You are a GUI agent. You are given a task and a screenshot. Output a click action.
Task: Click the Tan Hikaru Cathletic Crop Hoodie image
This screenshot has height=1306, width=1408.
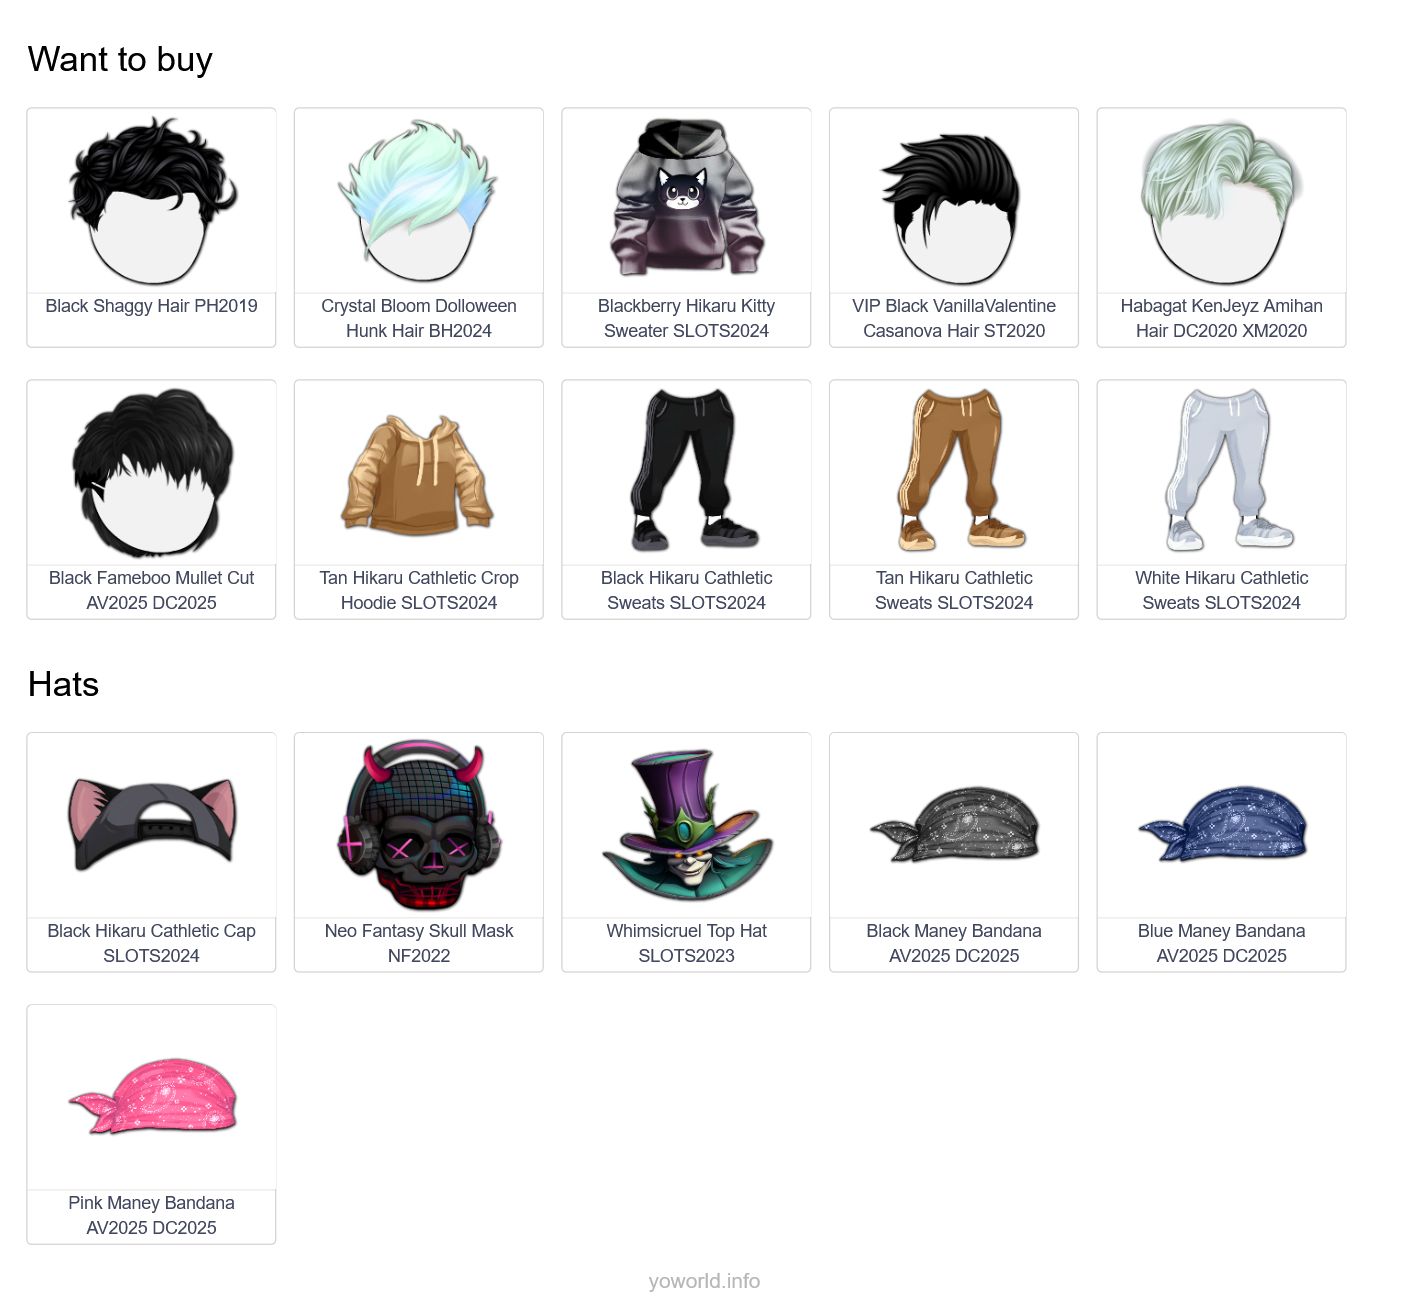coord(419,472)
